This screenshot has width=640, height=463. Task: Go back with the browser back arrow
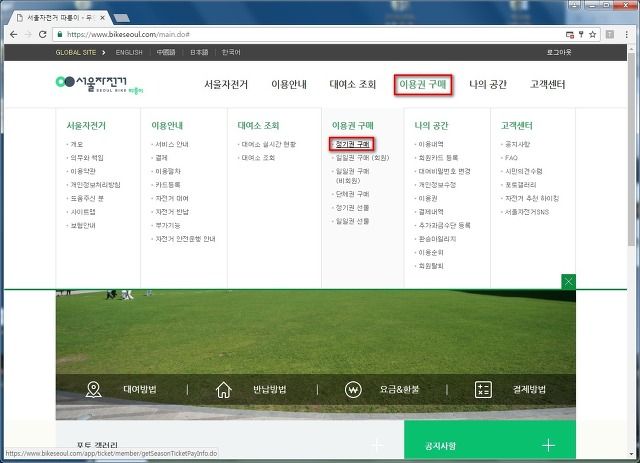[x=13, y=34]
